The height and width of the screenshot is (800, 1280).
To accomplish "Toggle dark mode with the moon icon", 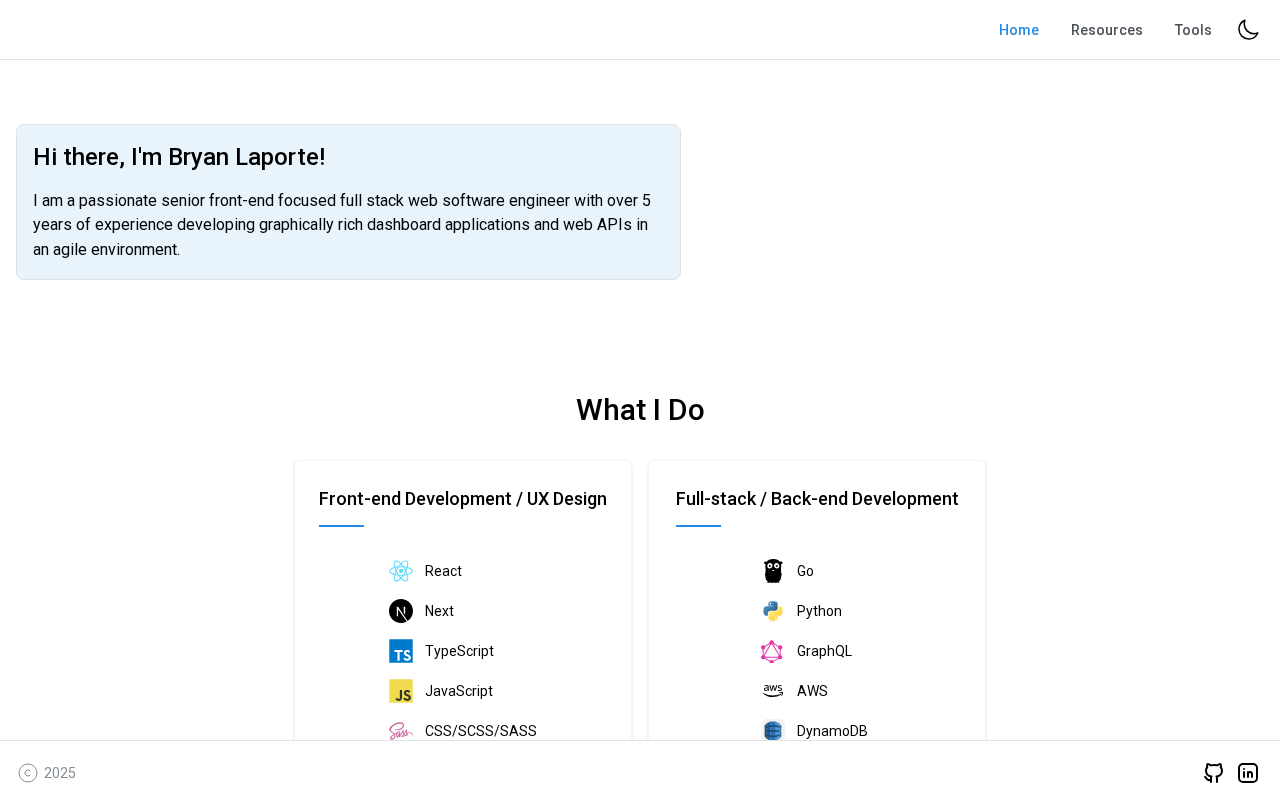I will pos(1248,30).
